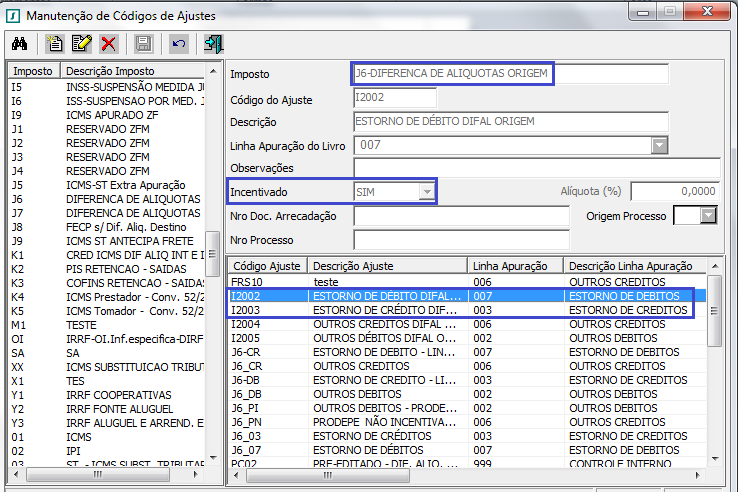Image resolution: width=739 pixels, height=492 pixels.
Task: Click the new record icon
Action: coord(56,44)
